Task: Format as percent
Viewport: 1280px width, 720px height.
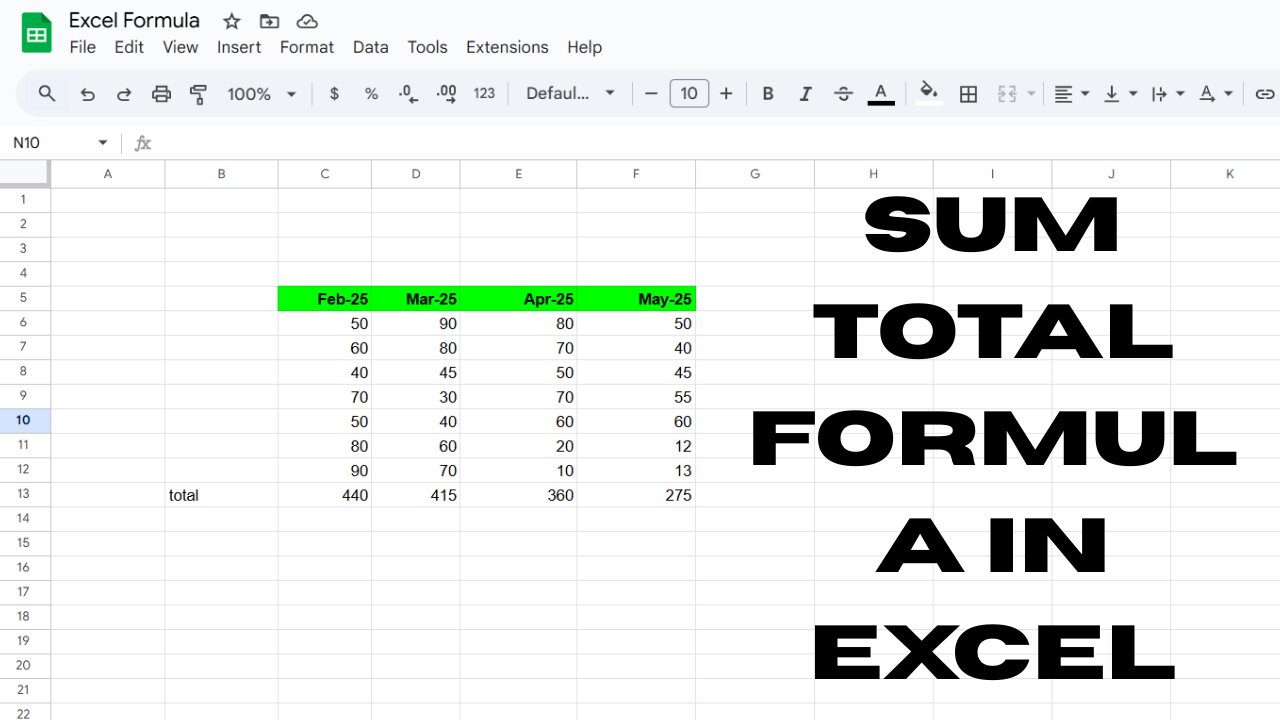Action: tap(371, 93)
